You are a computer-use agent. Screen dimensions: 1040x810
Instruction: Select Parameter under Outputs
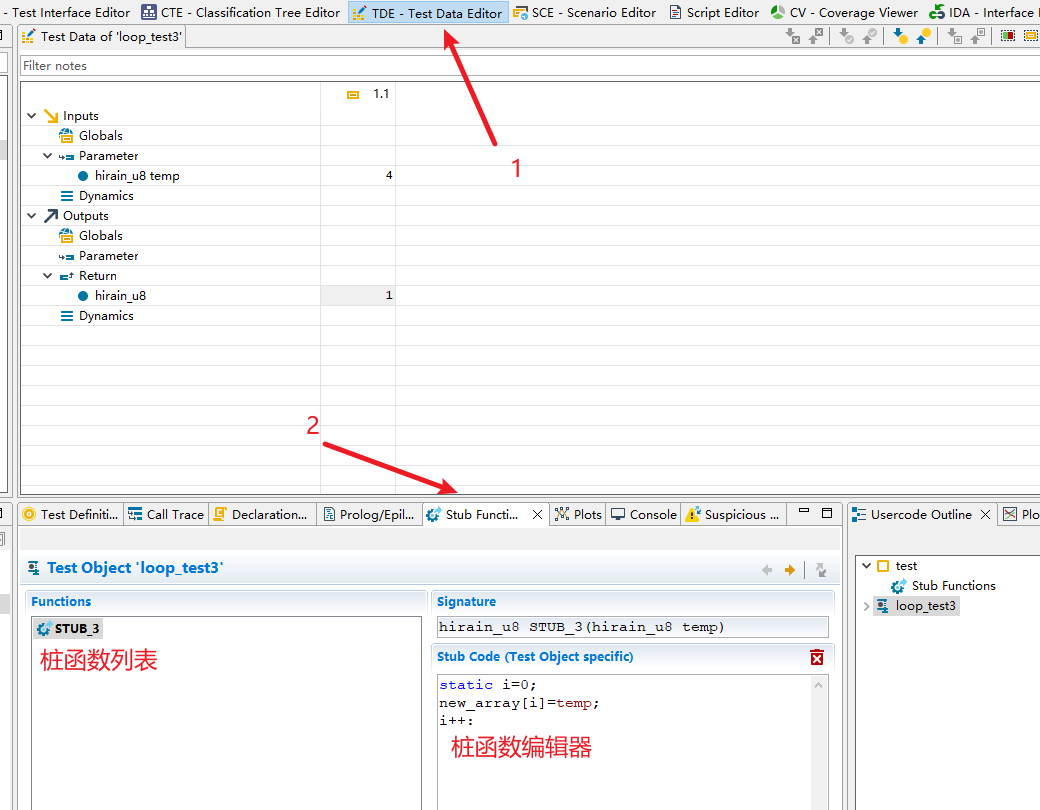pos(108,255)
